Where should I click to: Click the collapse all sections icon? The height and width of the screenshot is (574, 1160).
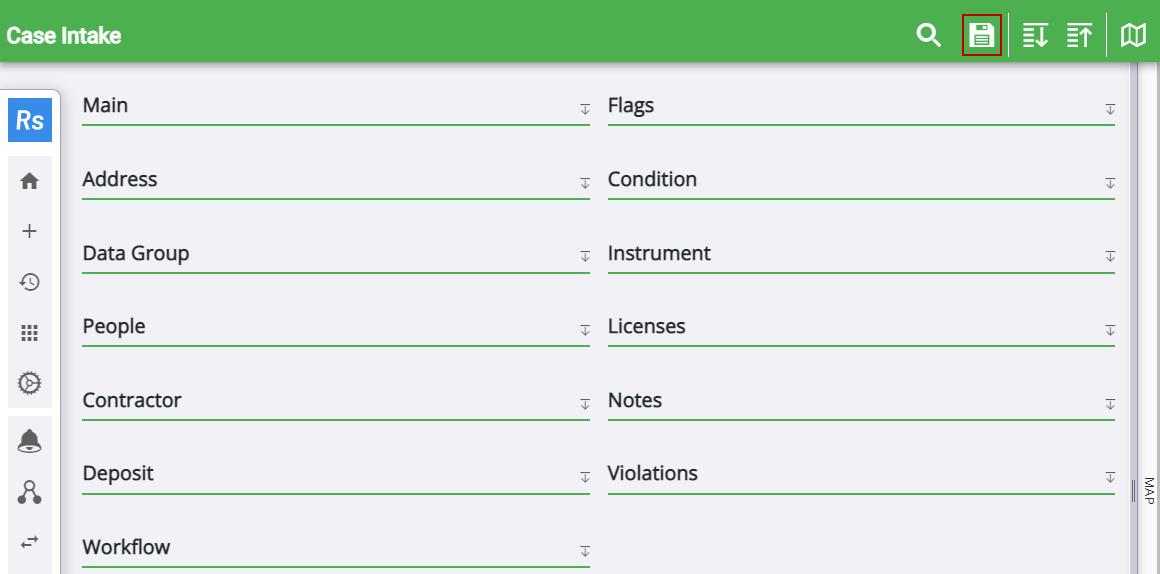[x=1079, y=36]
